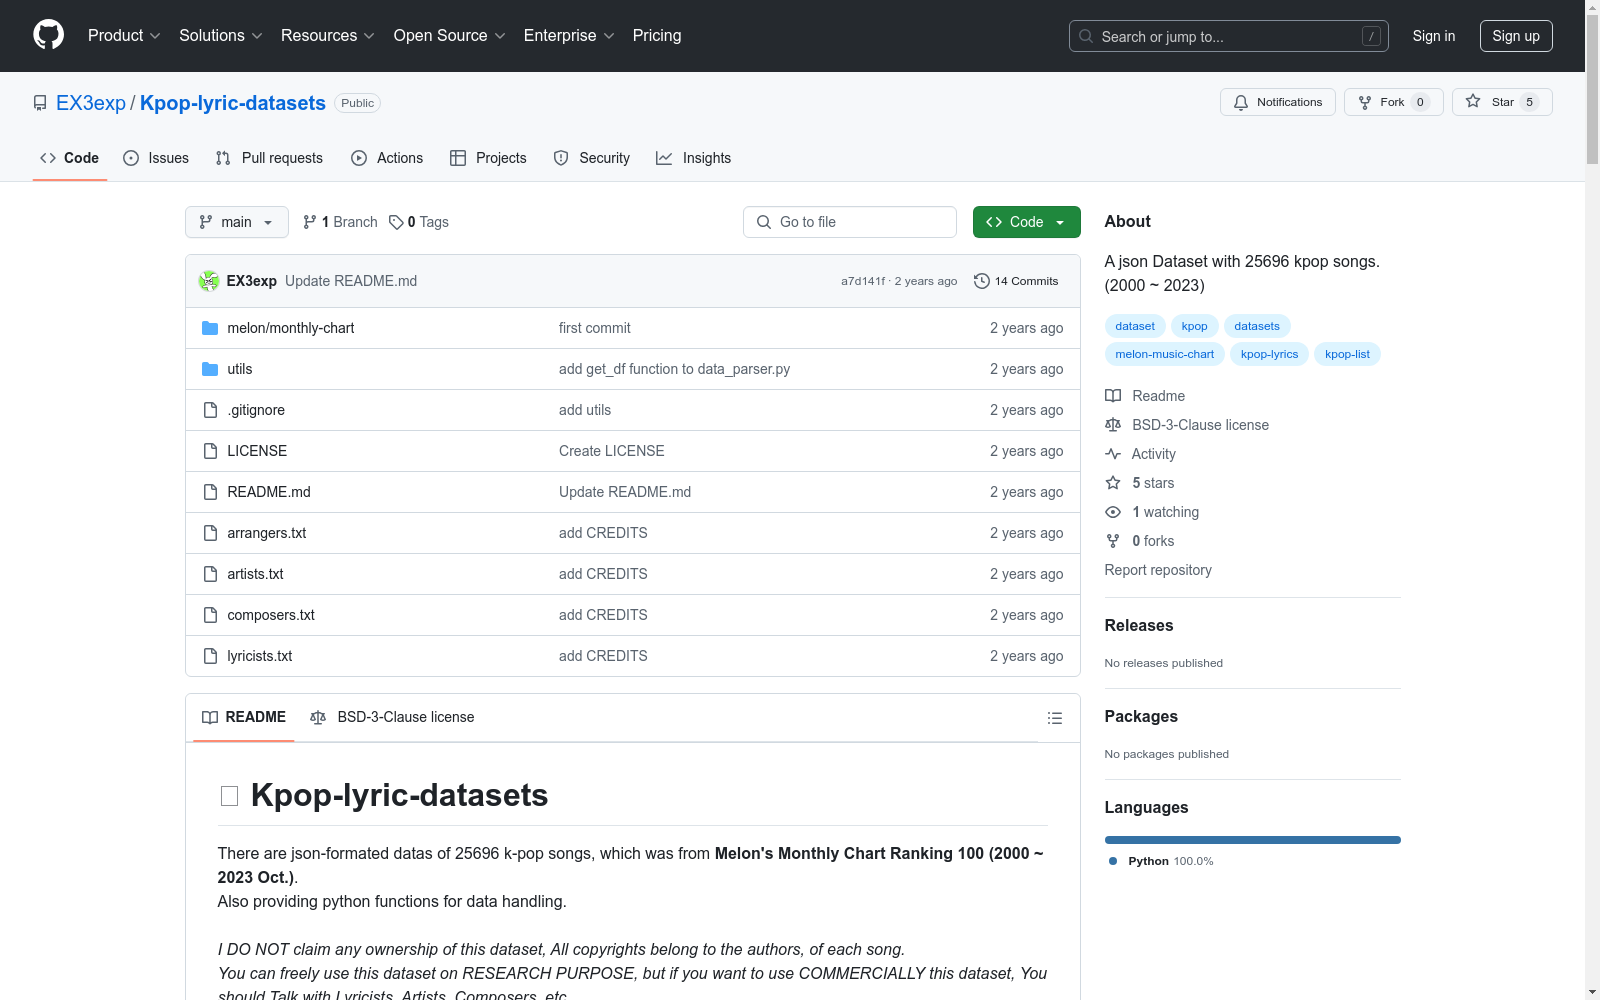Image resolution: width=1600 pixels, height=1000 pixels.
Task: Switch to the Actions tab
Action: coord(387,158)
